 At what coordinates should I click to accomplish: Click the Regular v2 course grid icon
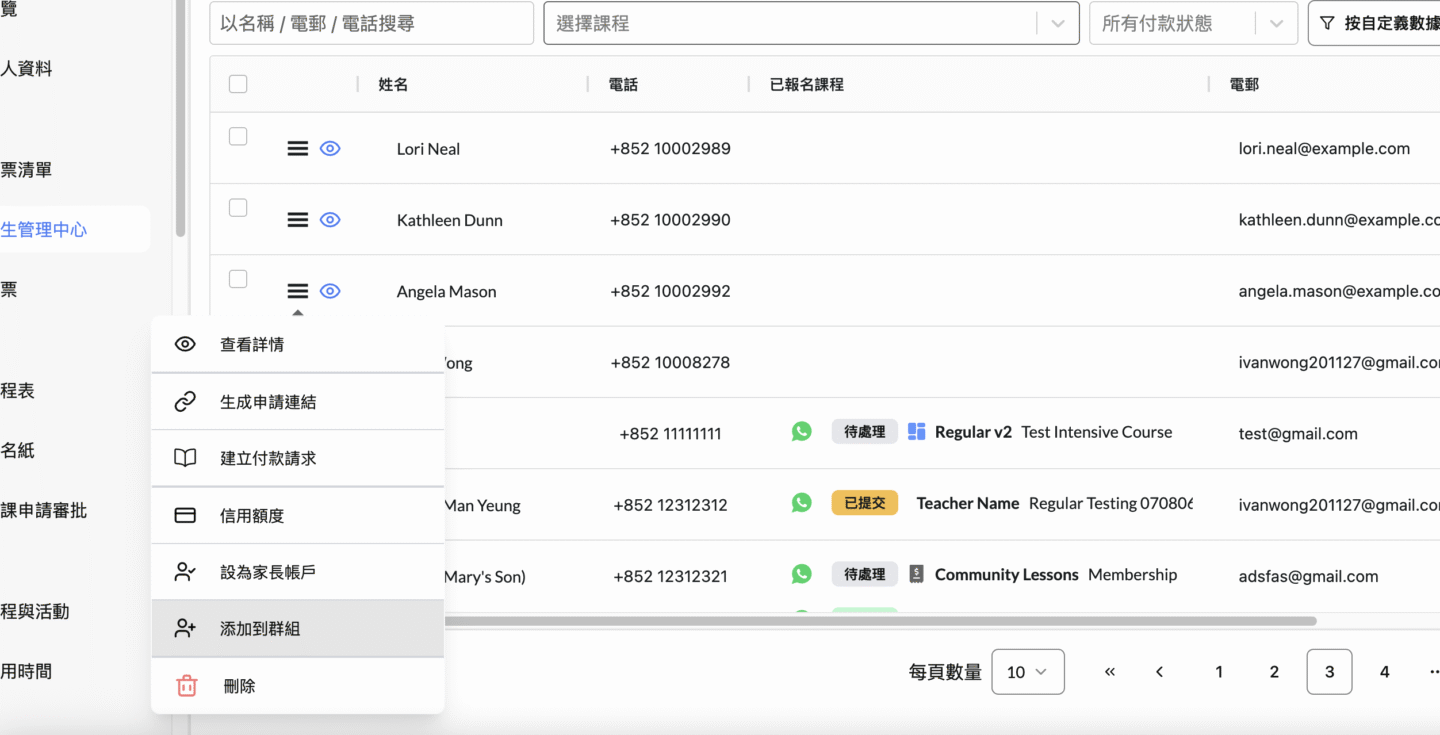916,432
